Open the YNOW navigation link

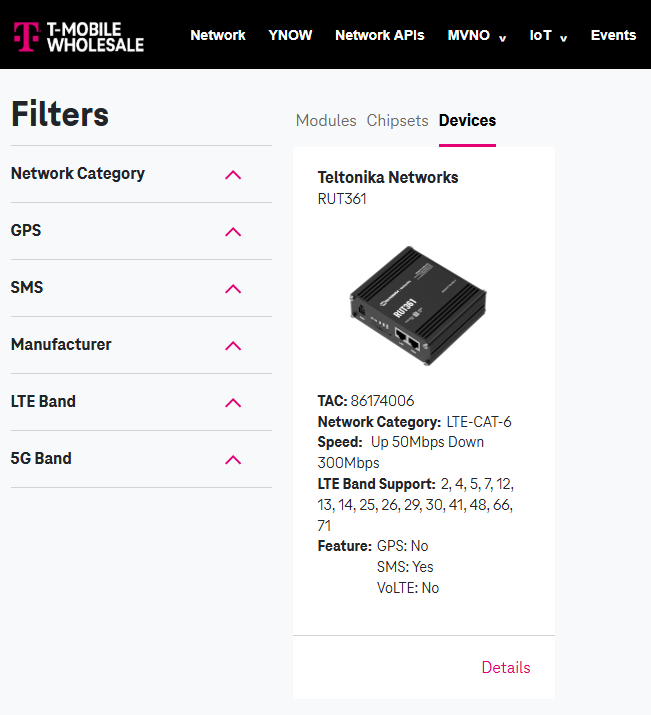click(290, 35)
